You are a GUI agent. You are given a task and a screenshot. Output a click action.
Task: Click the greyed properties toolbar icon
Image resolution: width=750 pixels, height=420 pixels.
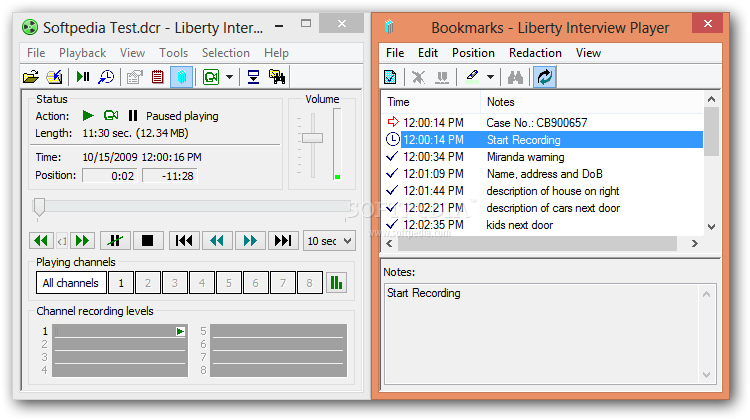coord(135,77)
